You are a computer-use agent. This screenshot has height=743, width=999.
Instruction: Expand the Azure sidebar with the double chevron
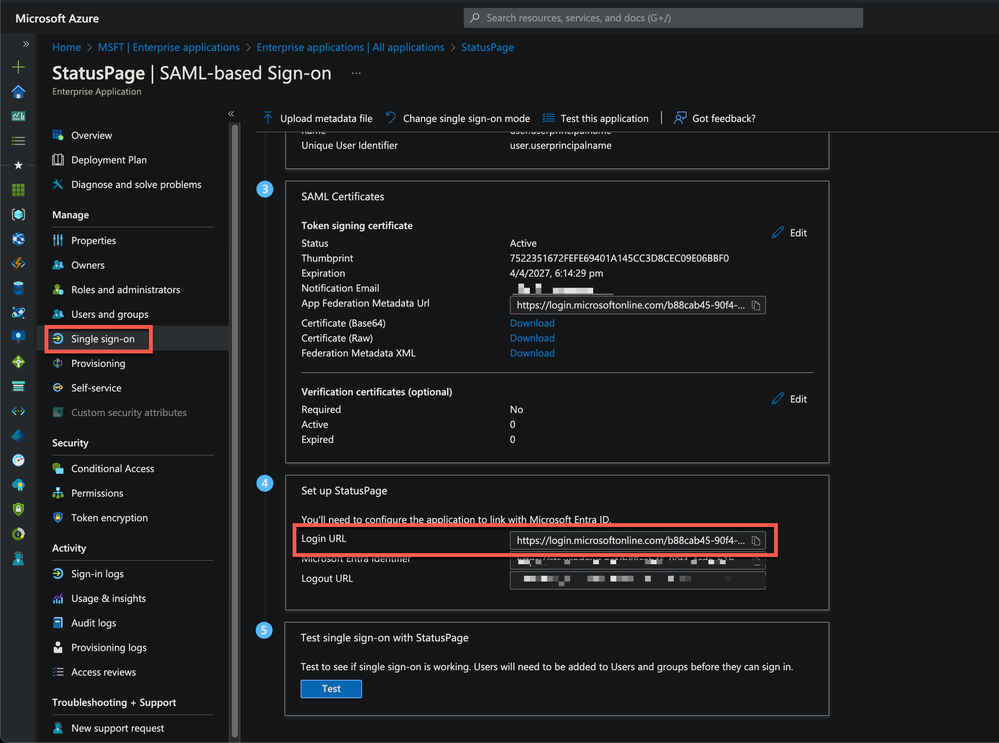25,44
